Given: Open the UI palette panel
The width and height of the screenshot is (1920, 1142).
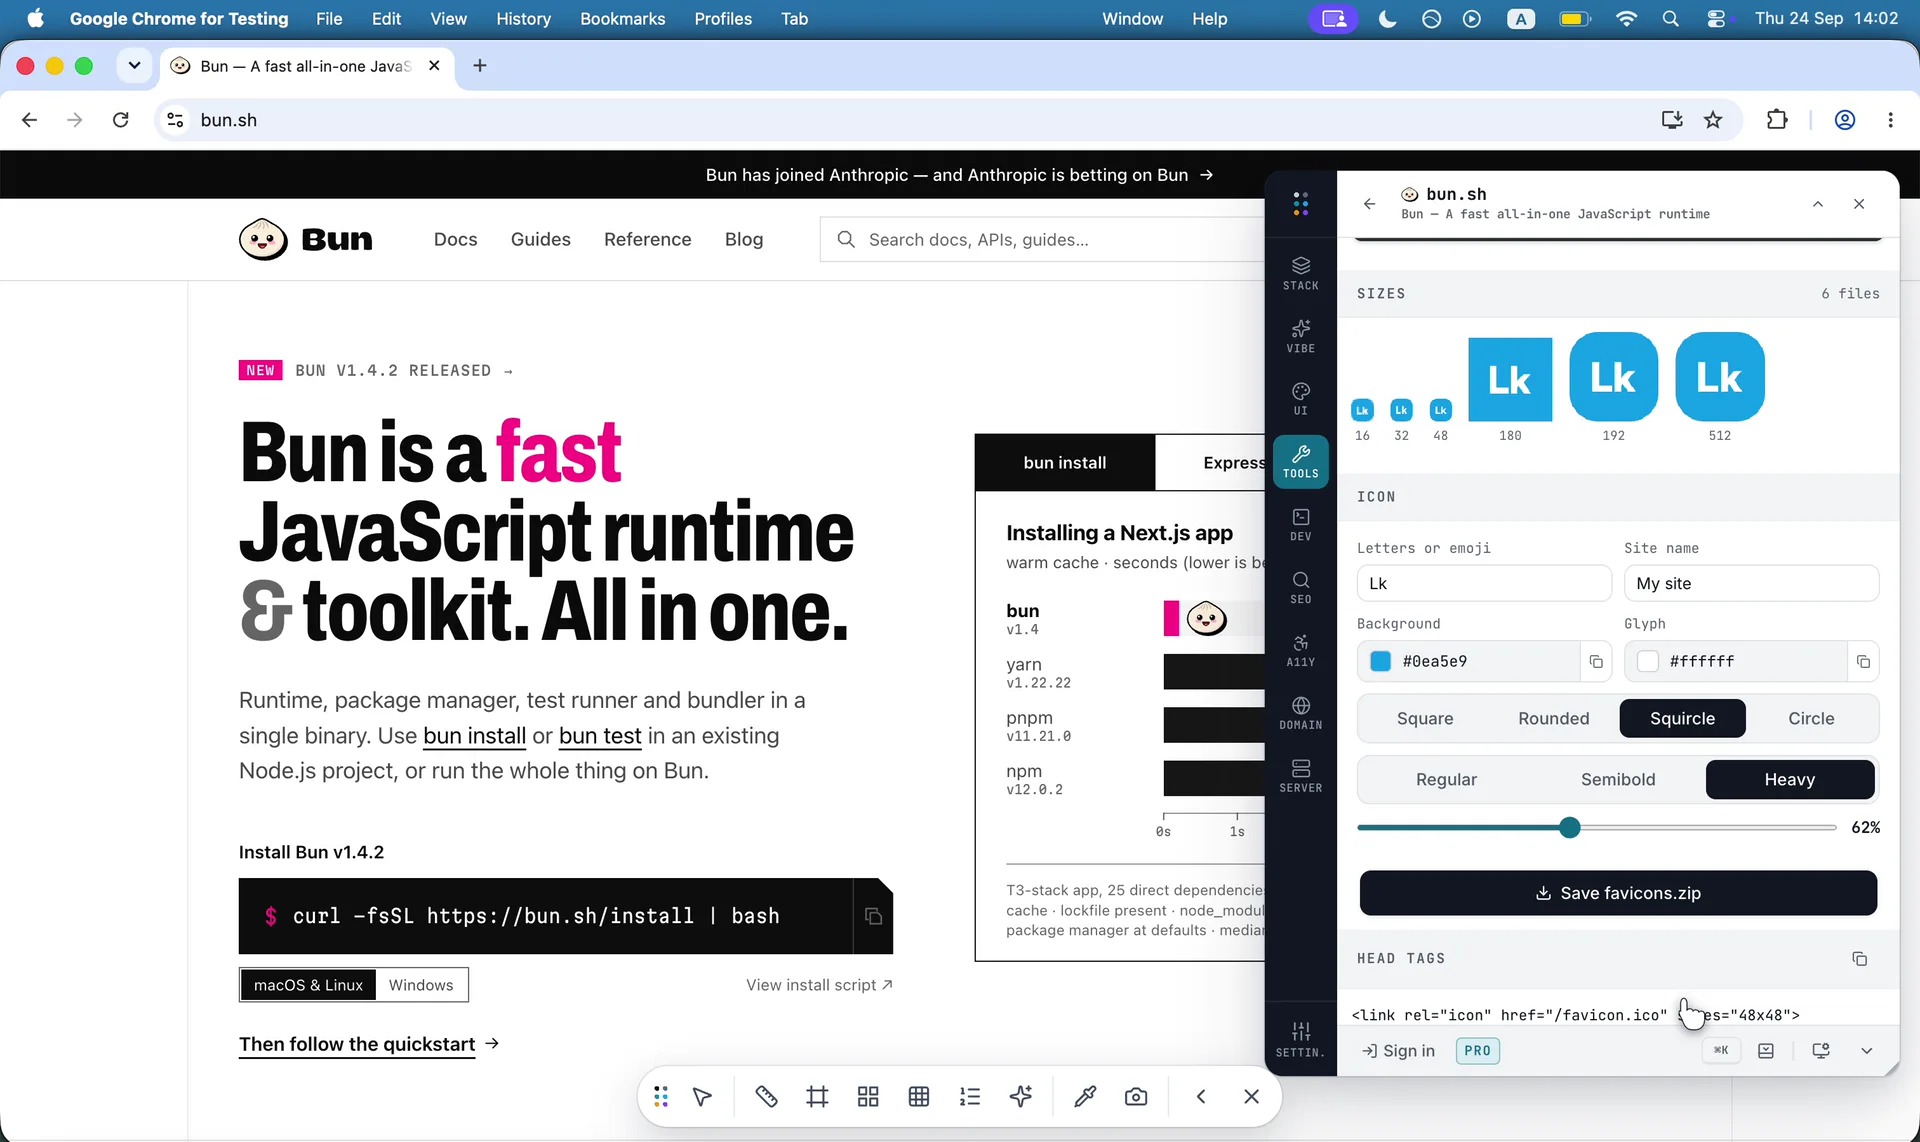Looking at the screenshot, I should (x=1300, y=398).
